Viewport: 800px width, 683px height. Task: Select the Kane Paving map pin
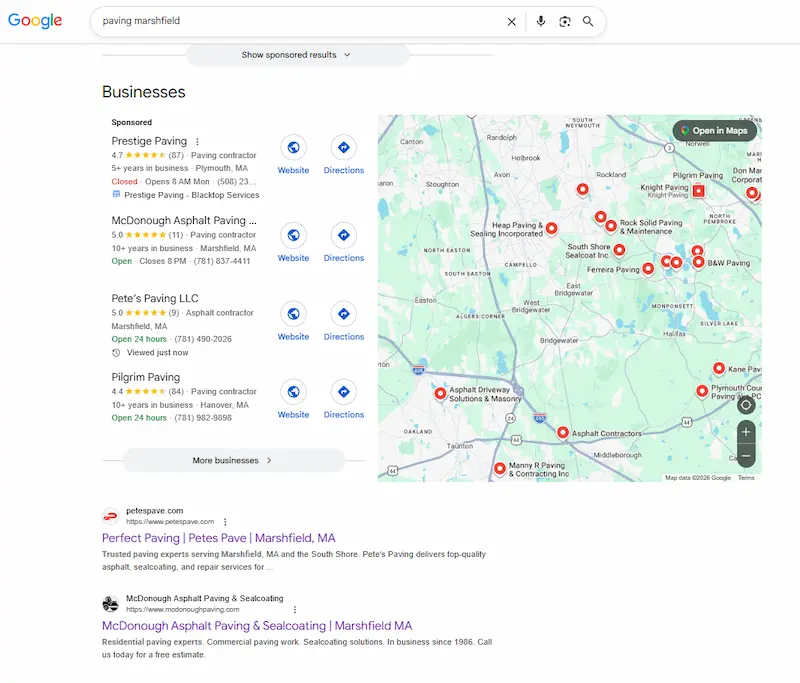click(719, 368)
